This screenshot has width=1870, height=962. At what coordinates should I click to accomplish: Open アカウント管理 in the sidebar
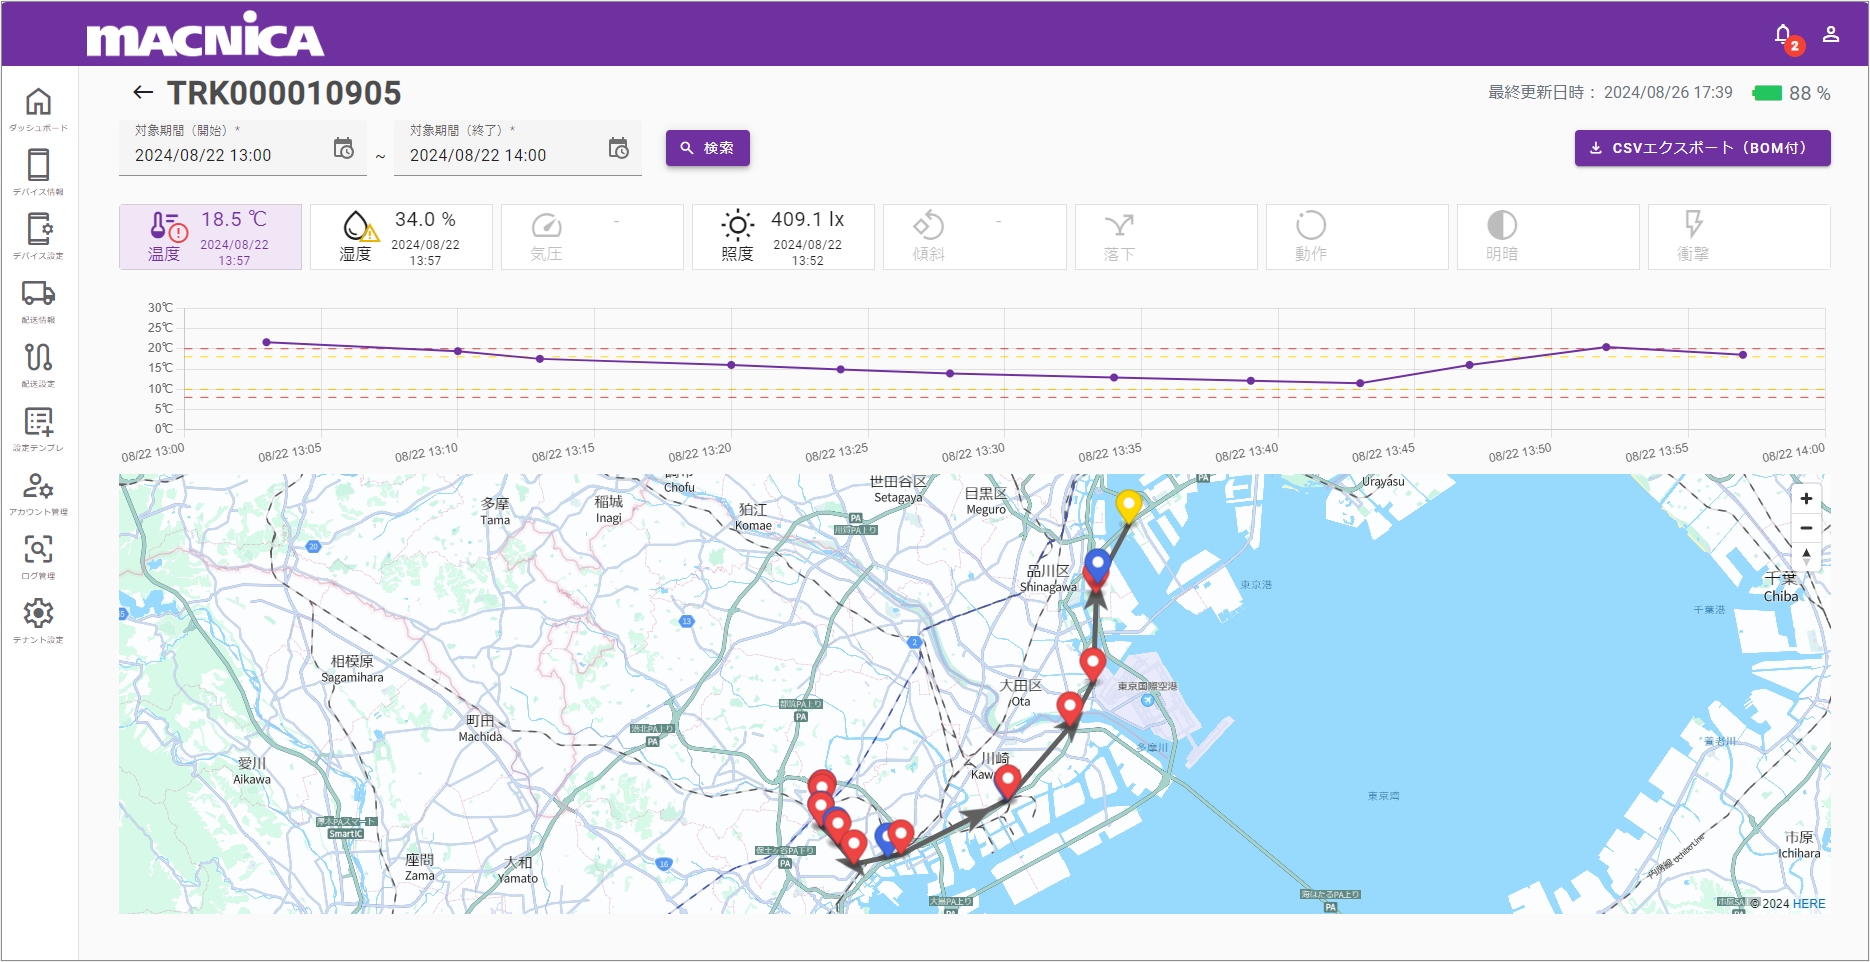pos(38,486)
